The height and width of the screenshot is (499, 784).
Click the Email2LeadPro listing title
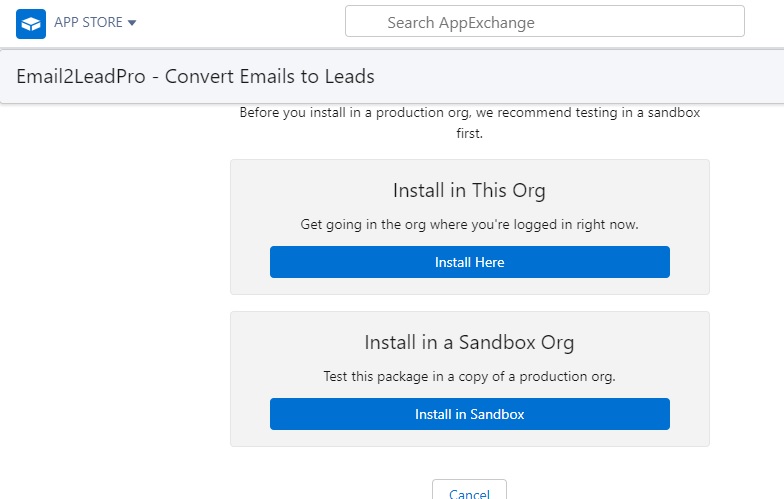point(196,76)
